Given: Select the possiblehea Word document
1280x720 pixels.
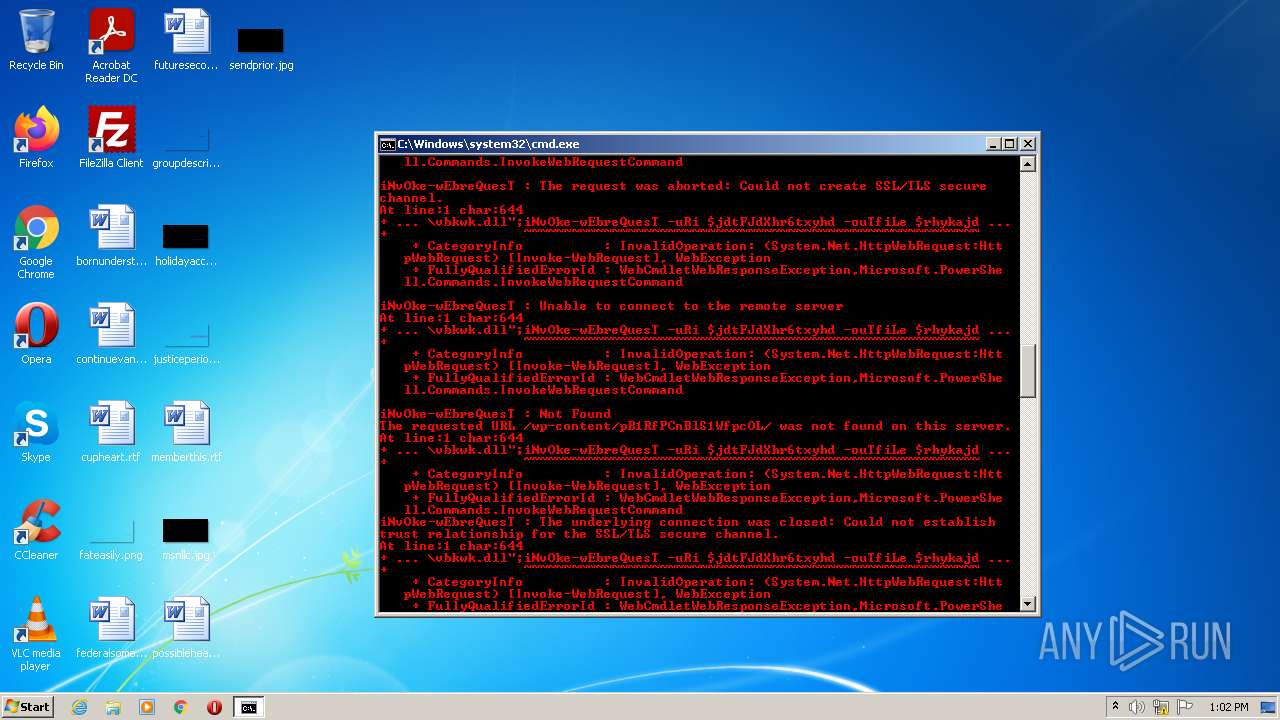Looking at the screenshot, I should coord(186,628).
